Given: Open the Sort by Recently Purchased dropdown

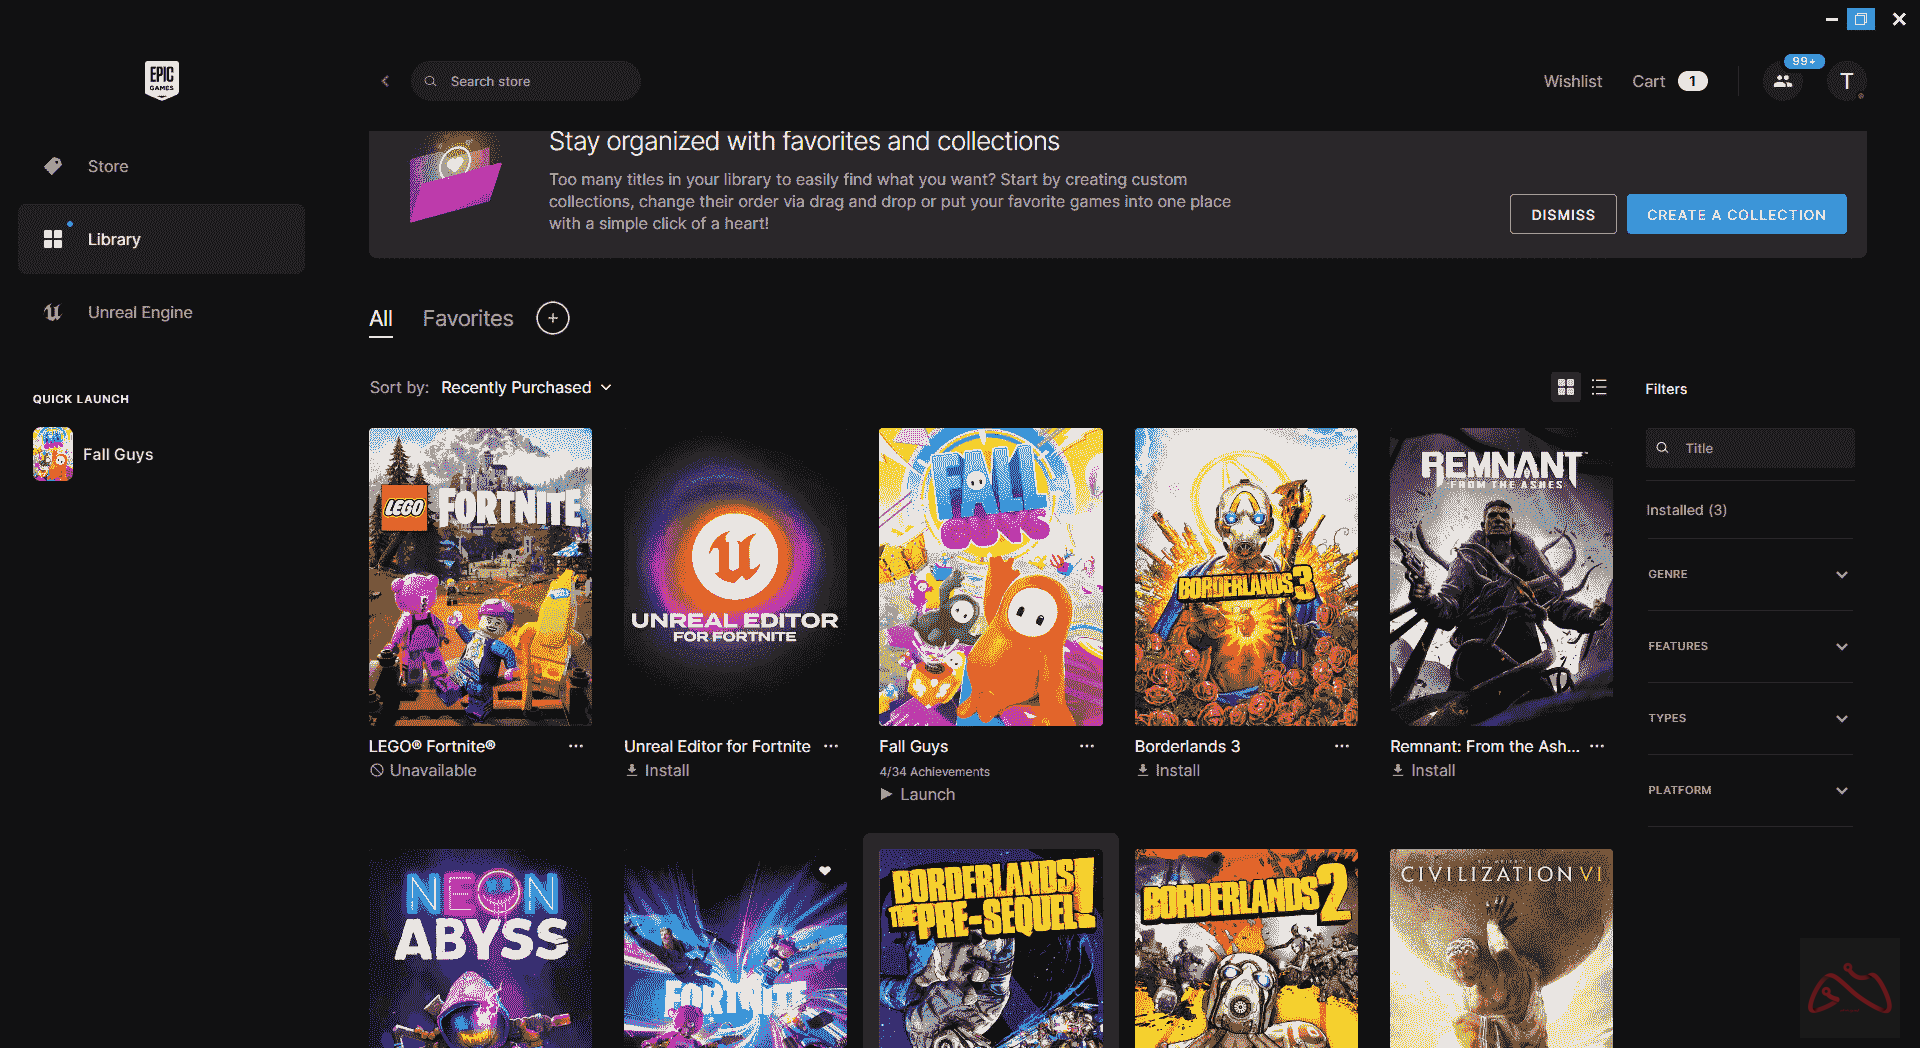Looking at the screenshot, I should pyautogui.click(x=526, y=387).
